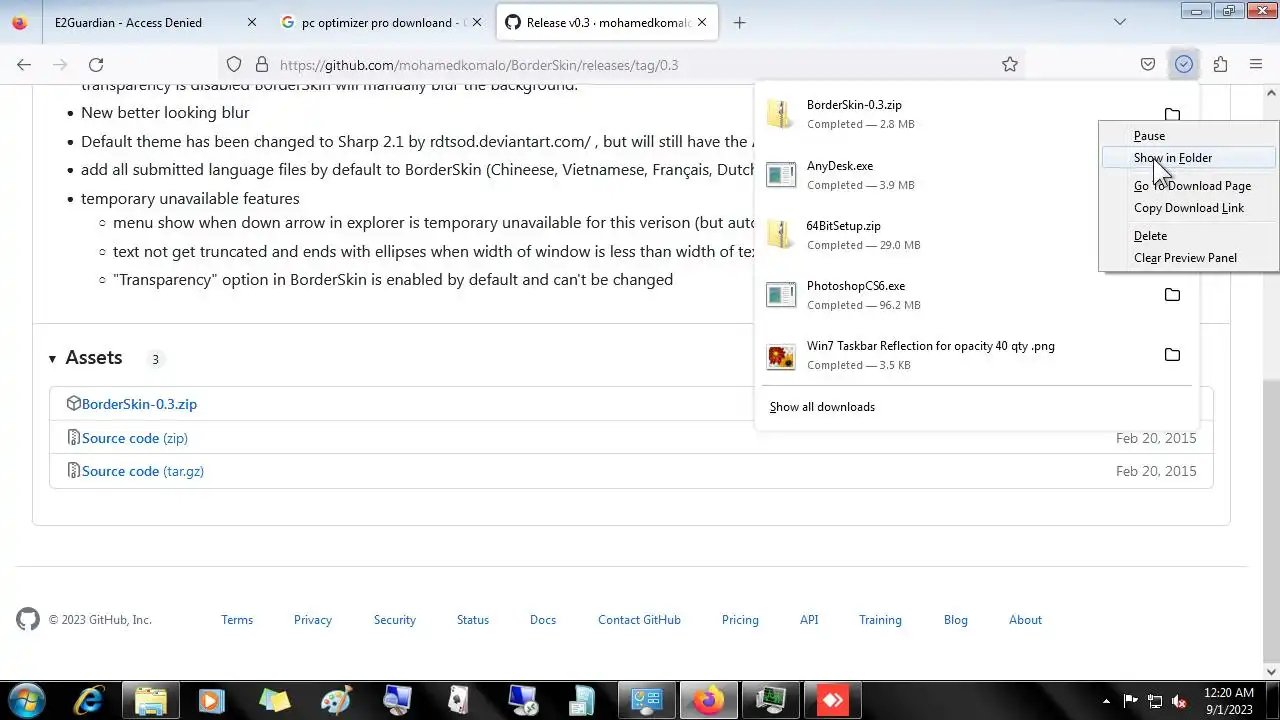Open the Pocket save icon
Screen dimensions: 1280x720
(x=1148, y=64)
